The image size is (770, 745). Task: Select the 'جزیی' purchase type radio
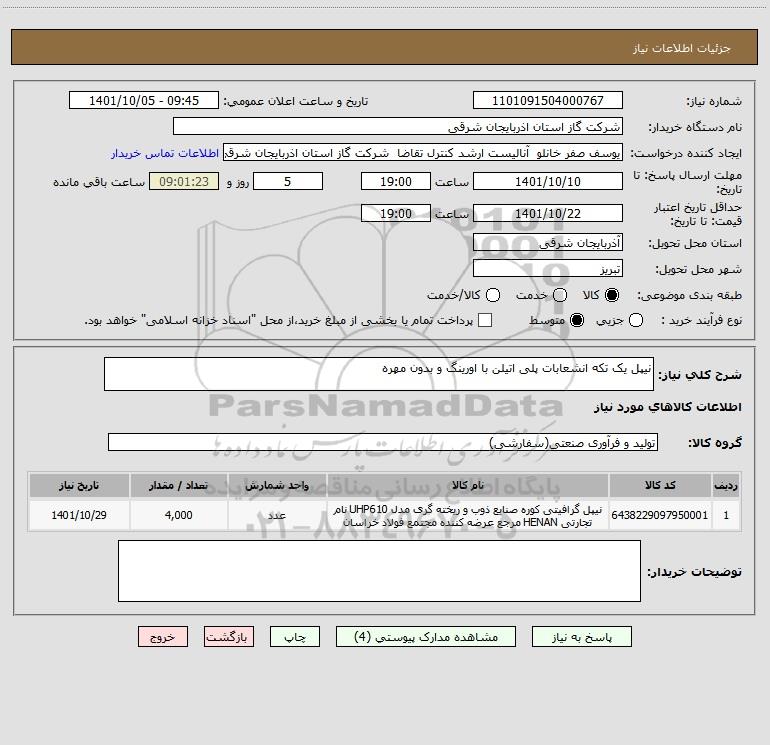click(x=635, y=320)
